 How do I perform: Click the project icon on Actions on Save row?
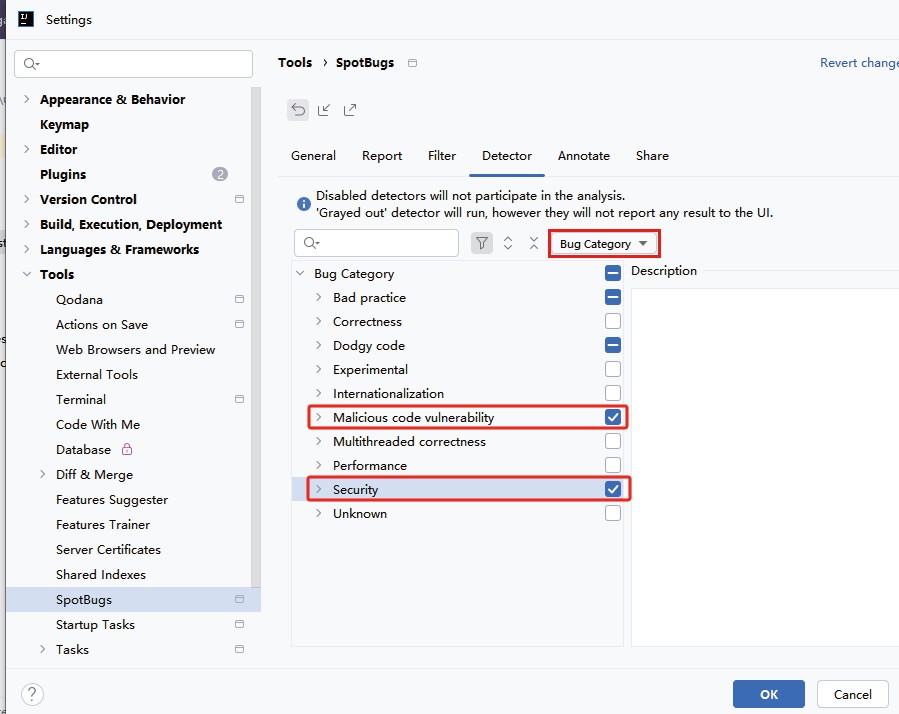(x=240, y=324)
